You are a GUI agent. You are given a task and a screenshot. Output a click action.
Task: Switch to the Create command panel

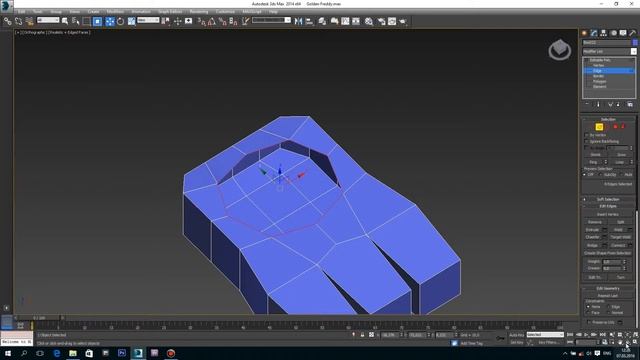(584, 33)
